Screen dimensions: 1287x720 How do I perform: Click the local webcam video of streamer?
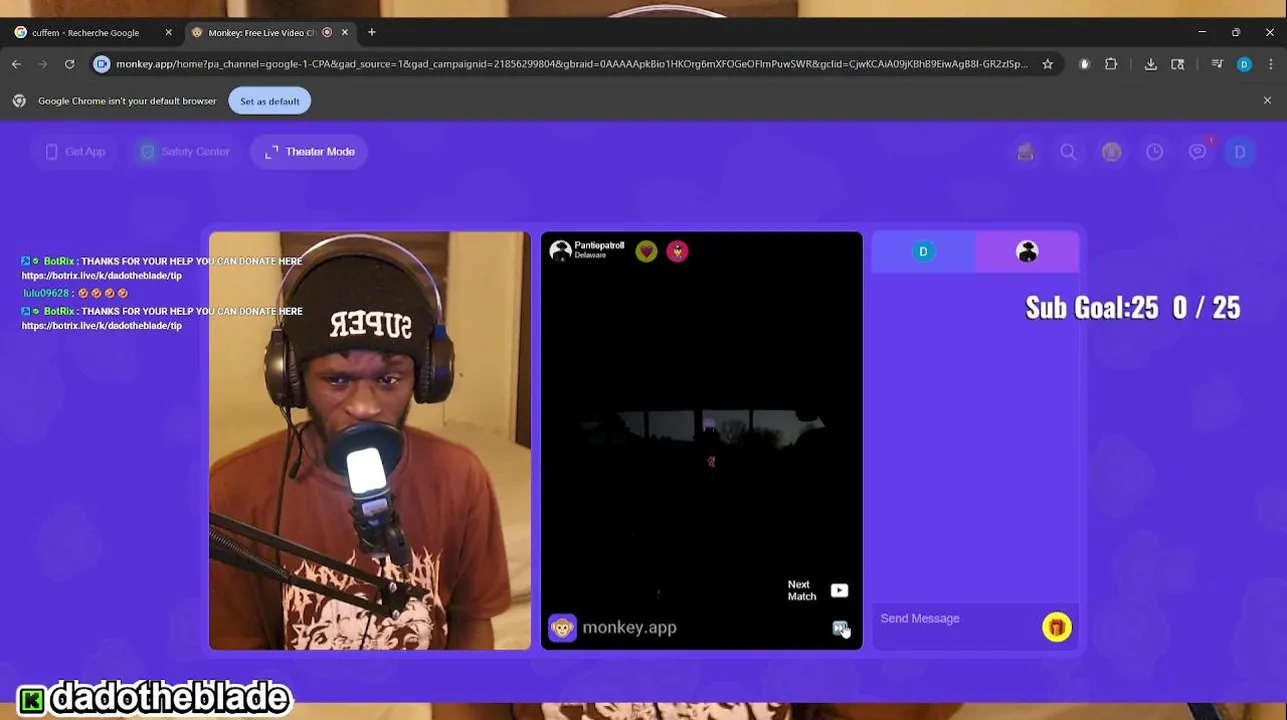(370, 441)
